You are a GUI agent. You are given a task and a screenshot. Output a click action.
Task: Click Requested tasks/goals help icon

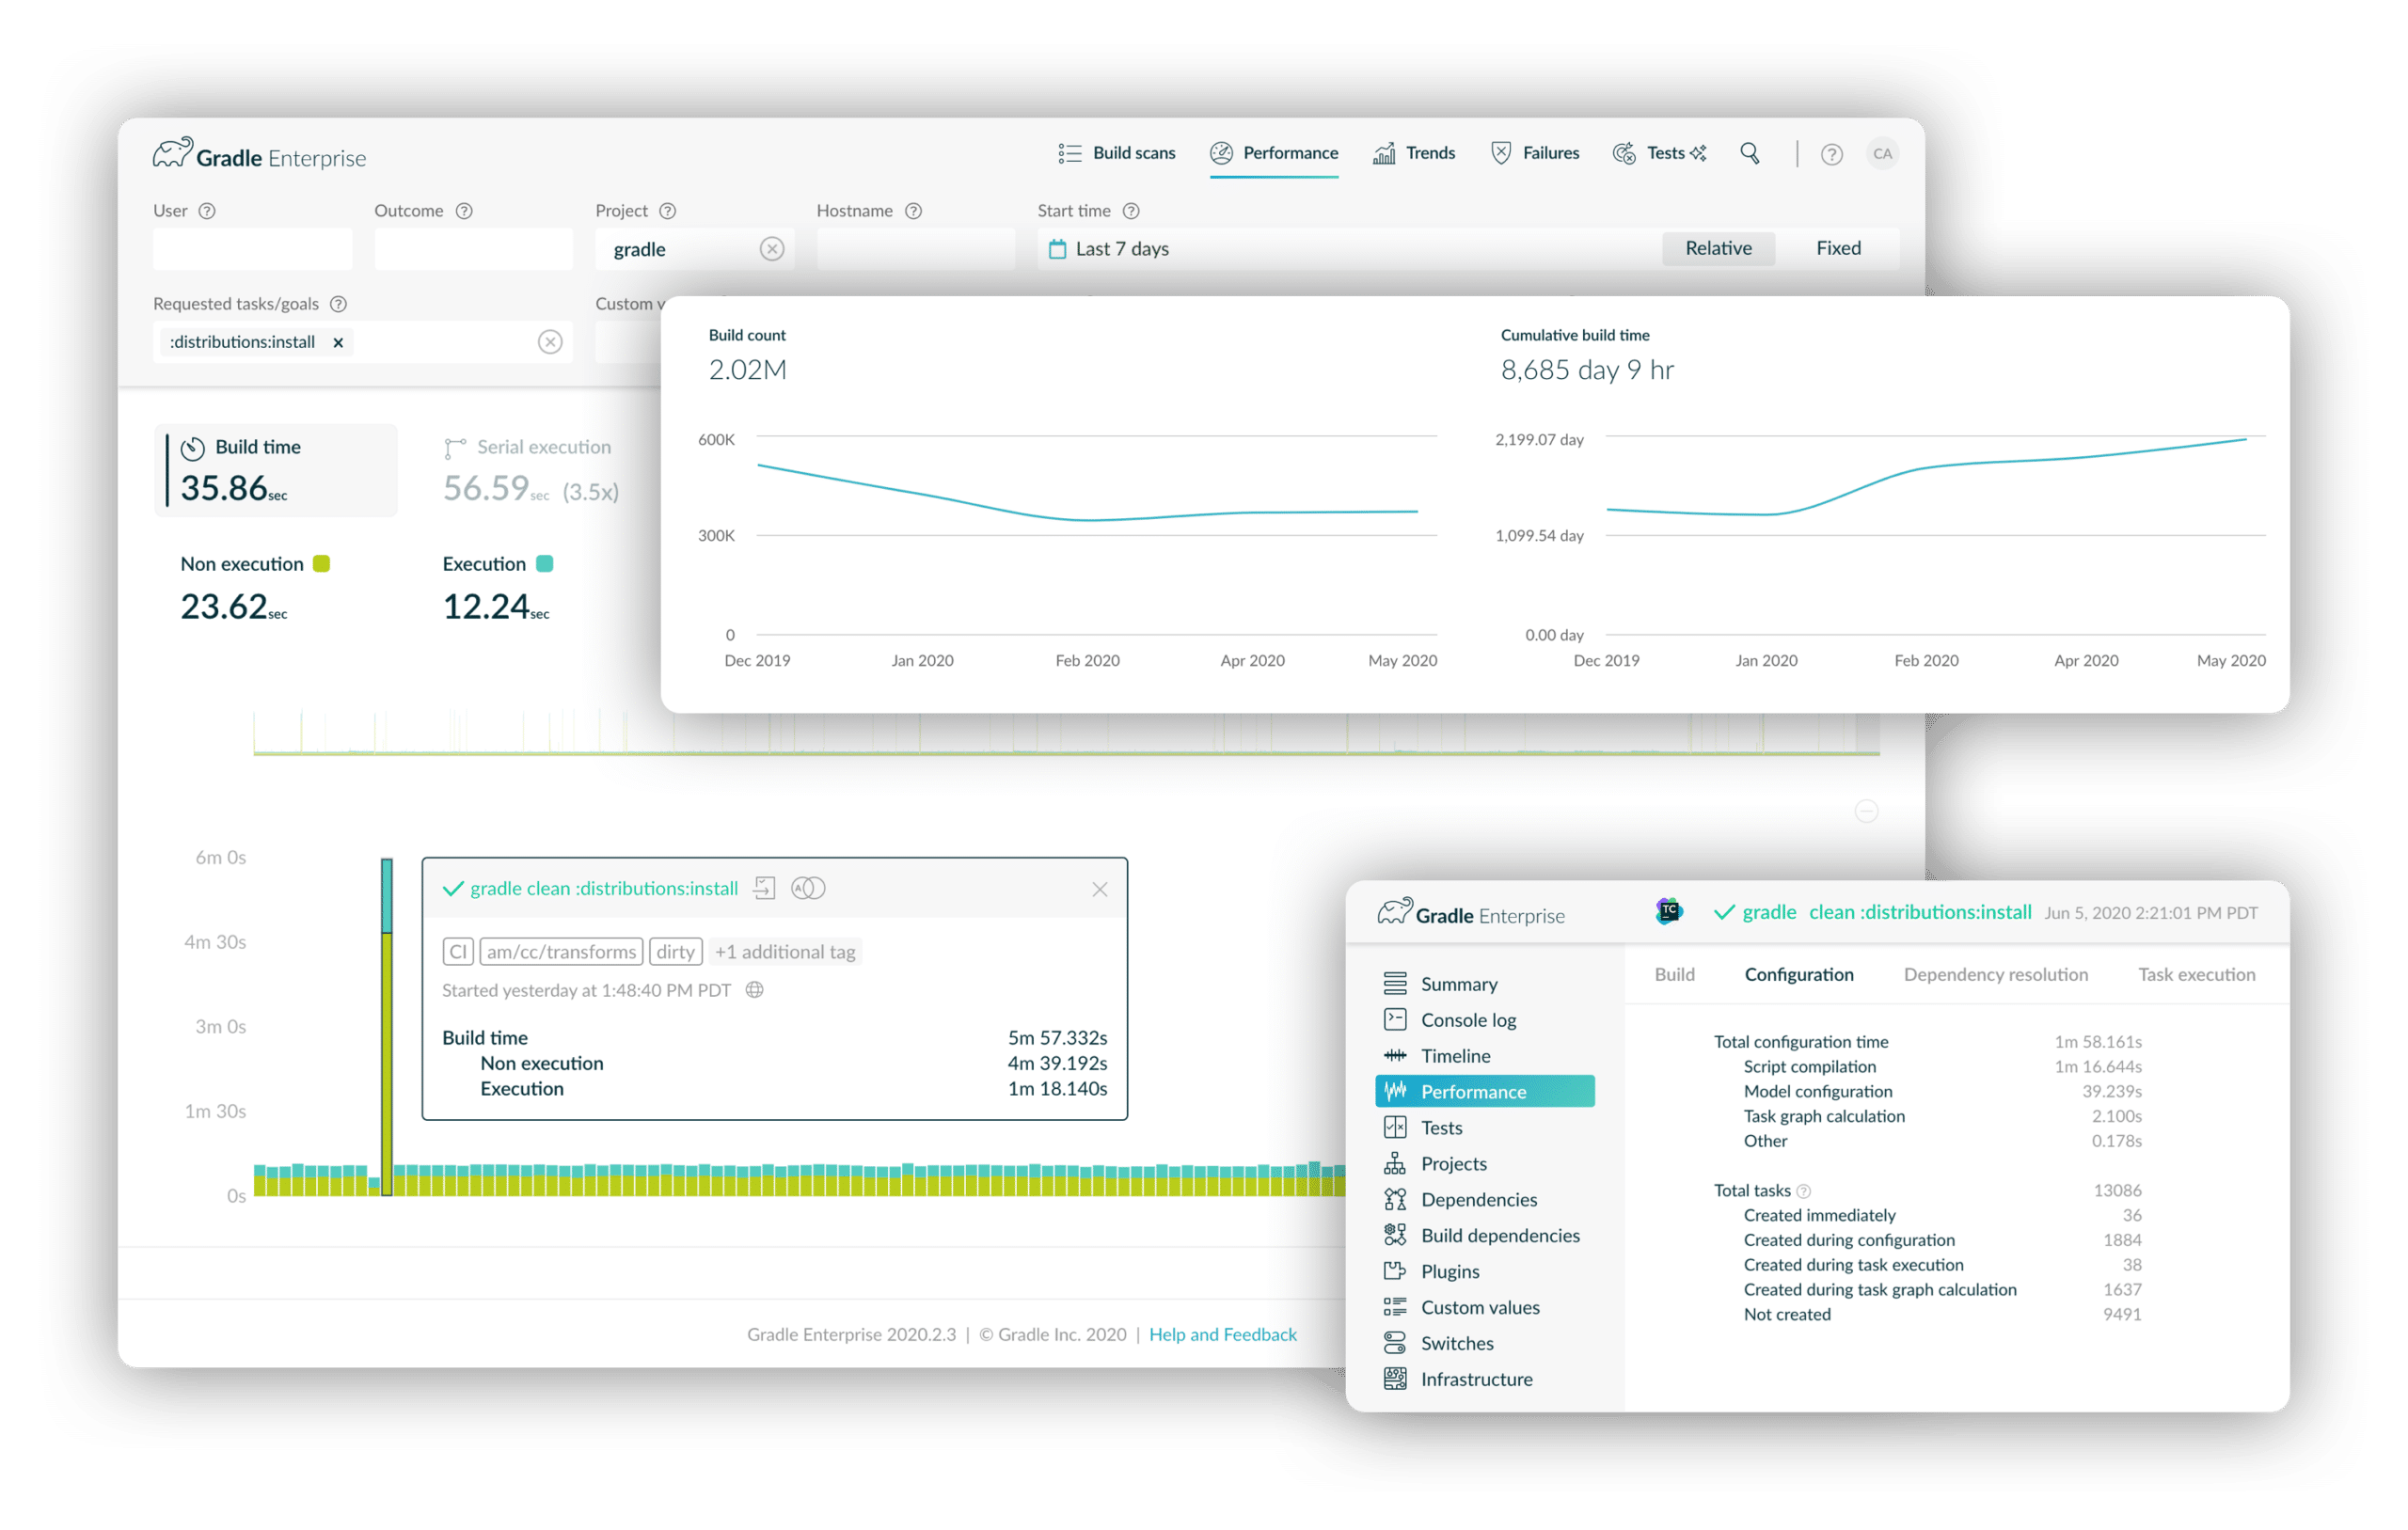click(338, 304)
